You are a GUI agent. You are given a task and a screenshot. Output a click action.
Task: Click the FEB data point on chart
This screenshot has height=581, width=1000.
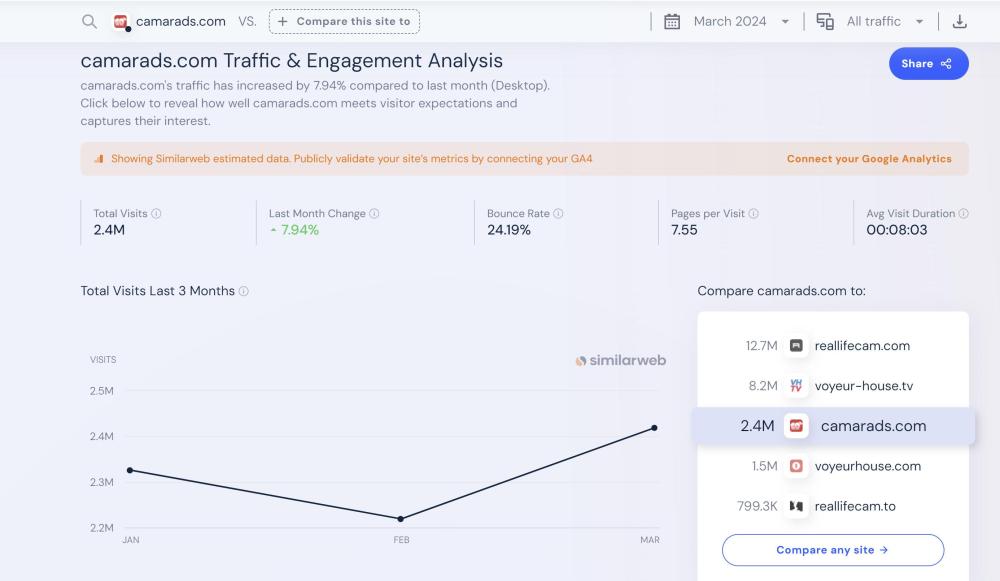pyautogui.click(x=401, y=518)
